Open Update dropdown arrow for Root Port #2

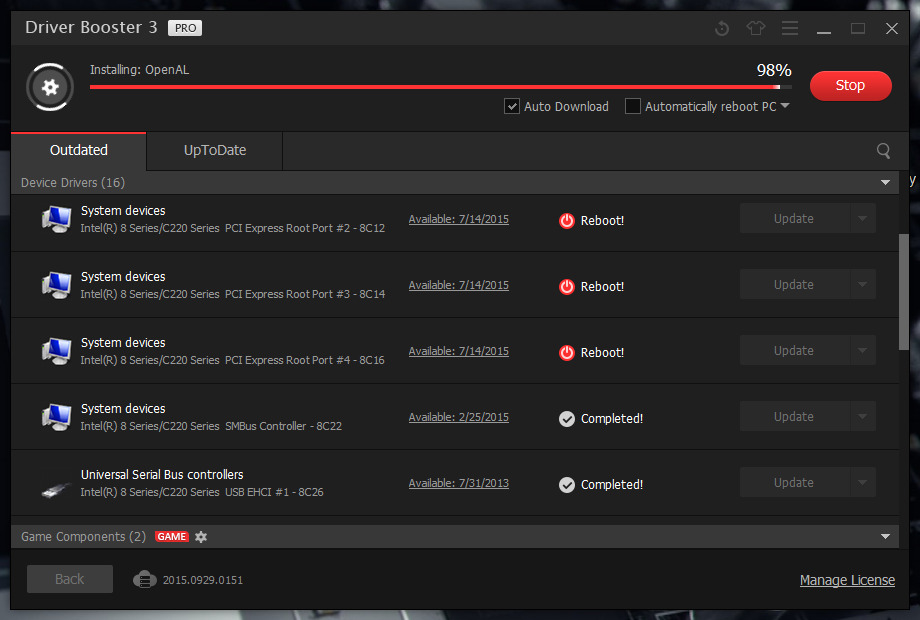(x=862, y=218)
